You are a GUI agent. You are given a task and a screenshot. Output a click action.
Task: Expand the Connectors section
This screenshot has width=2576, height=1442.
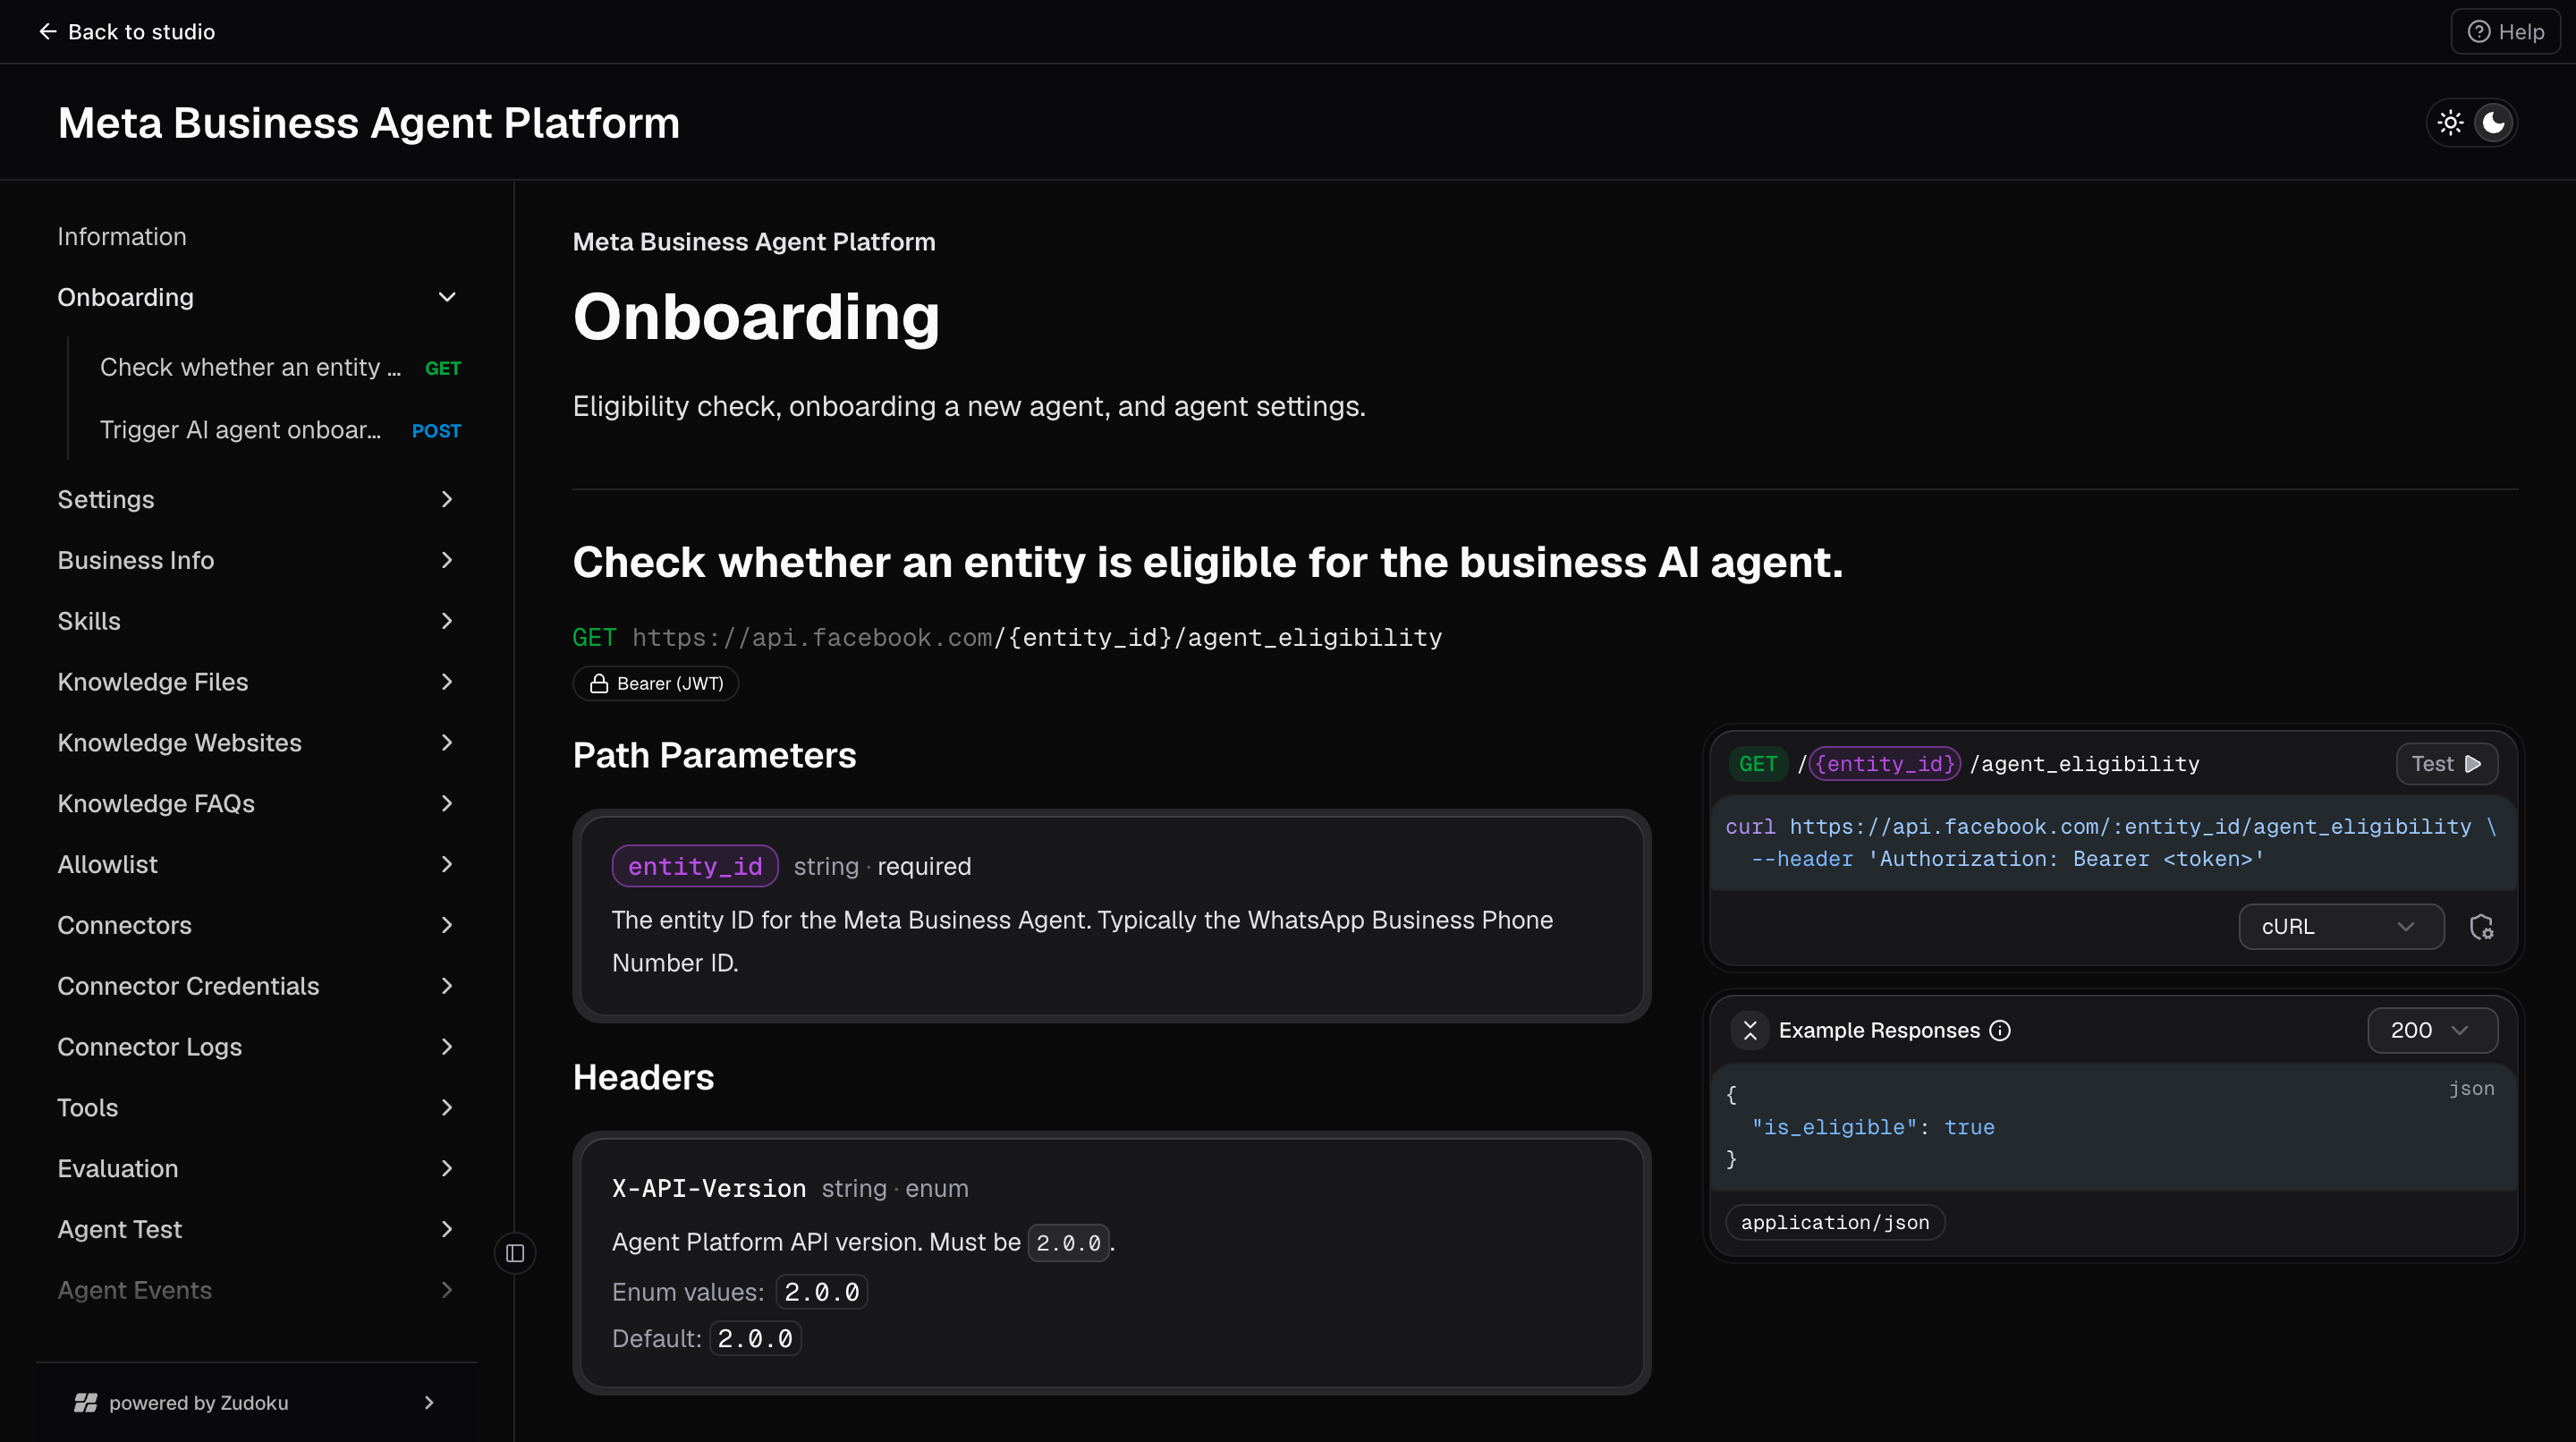257,925
